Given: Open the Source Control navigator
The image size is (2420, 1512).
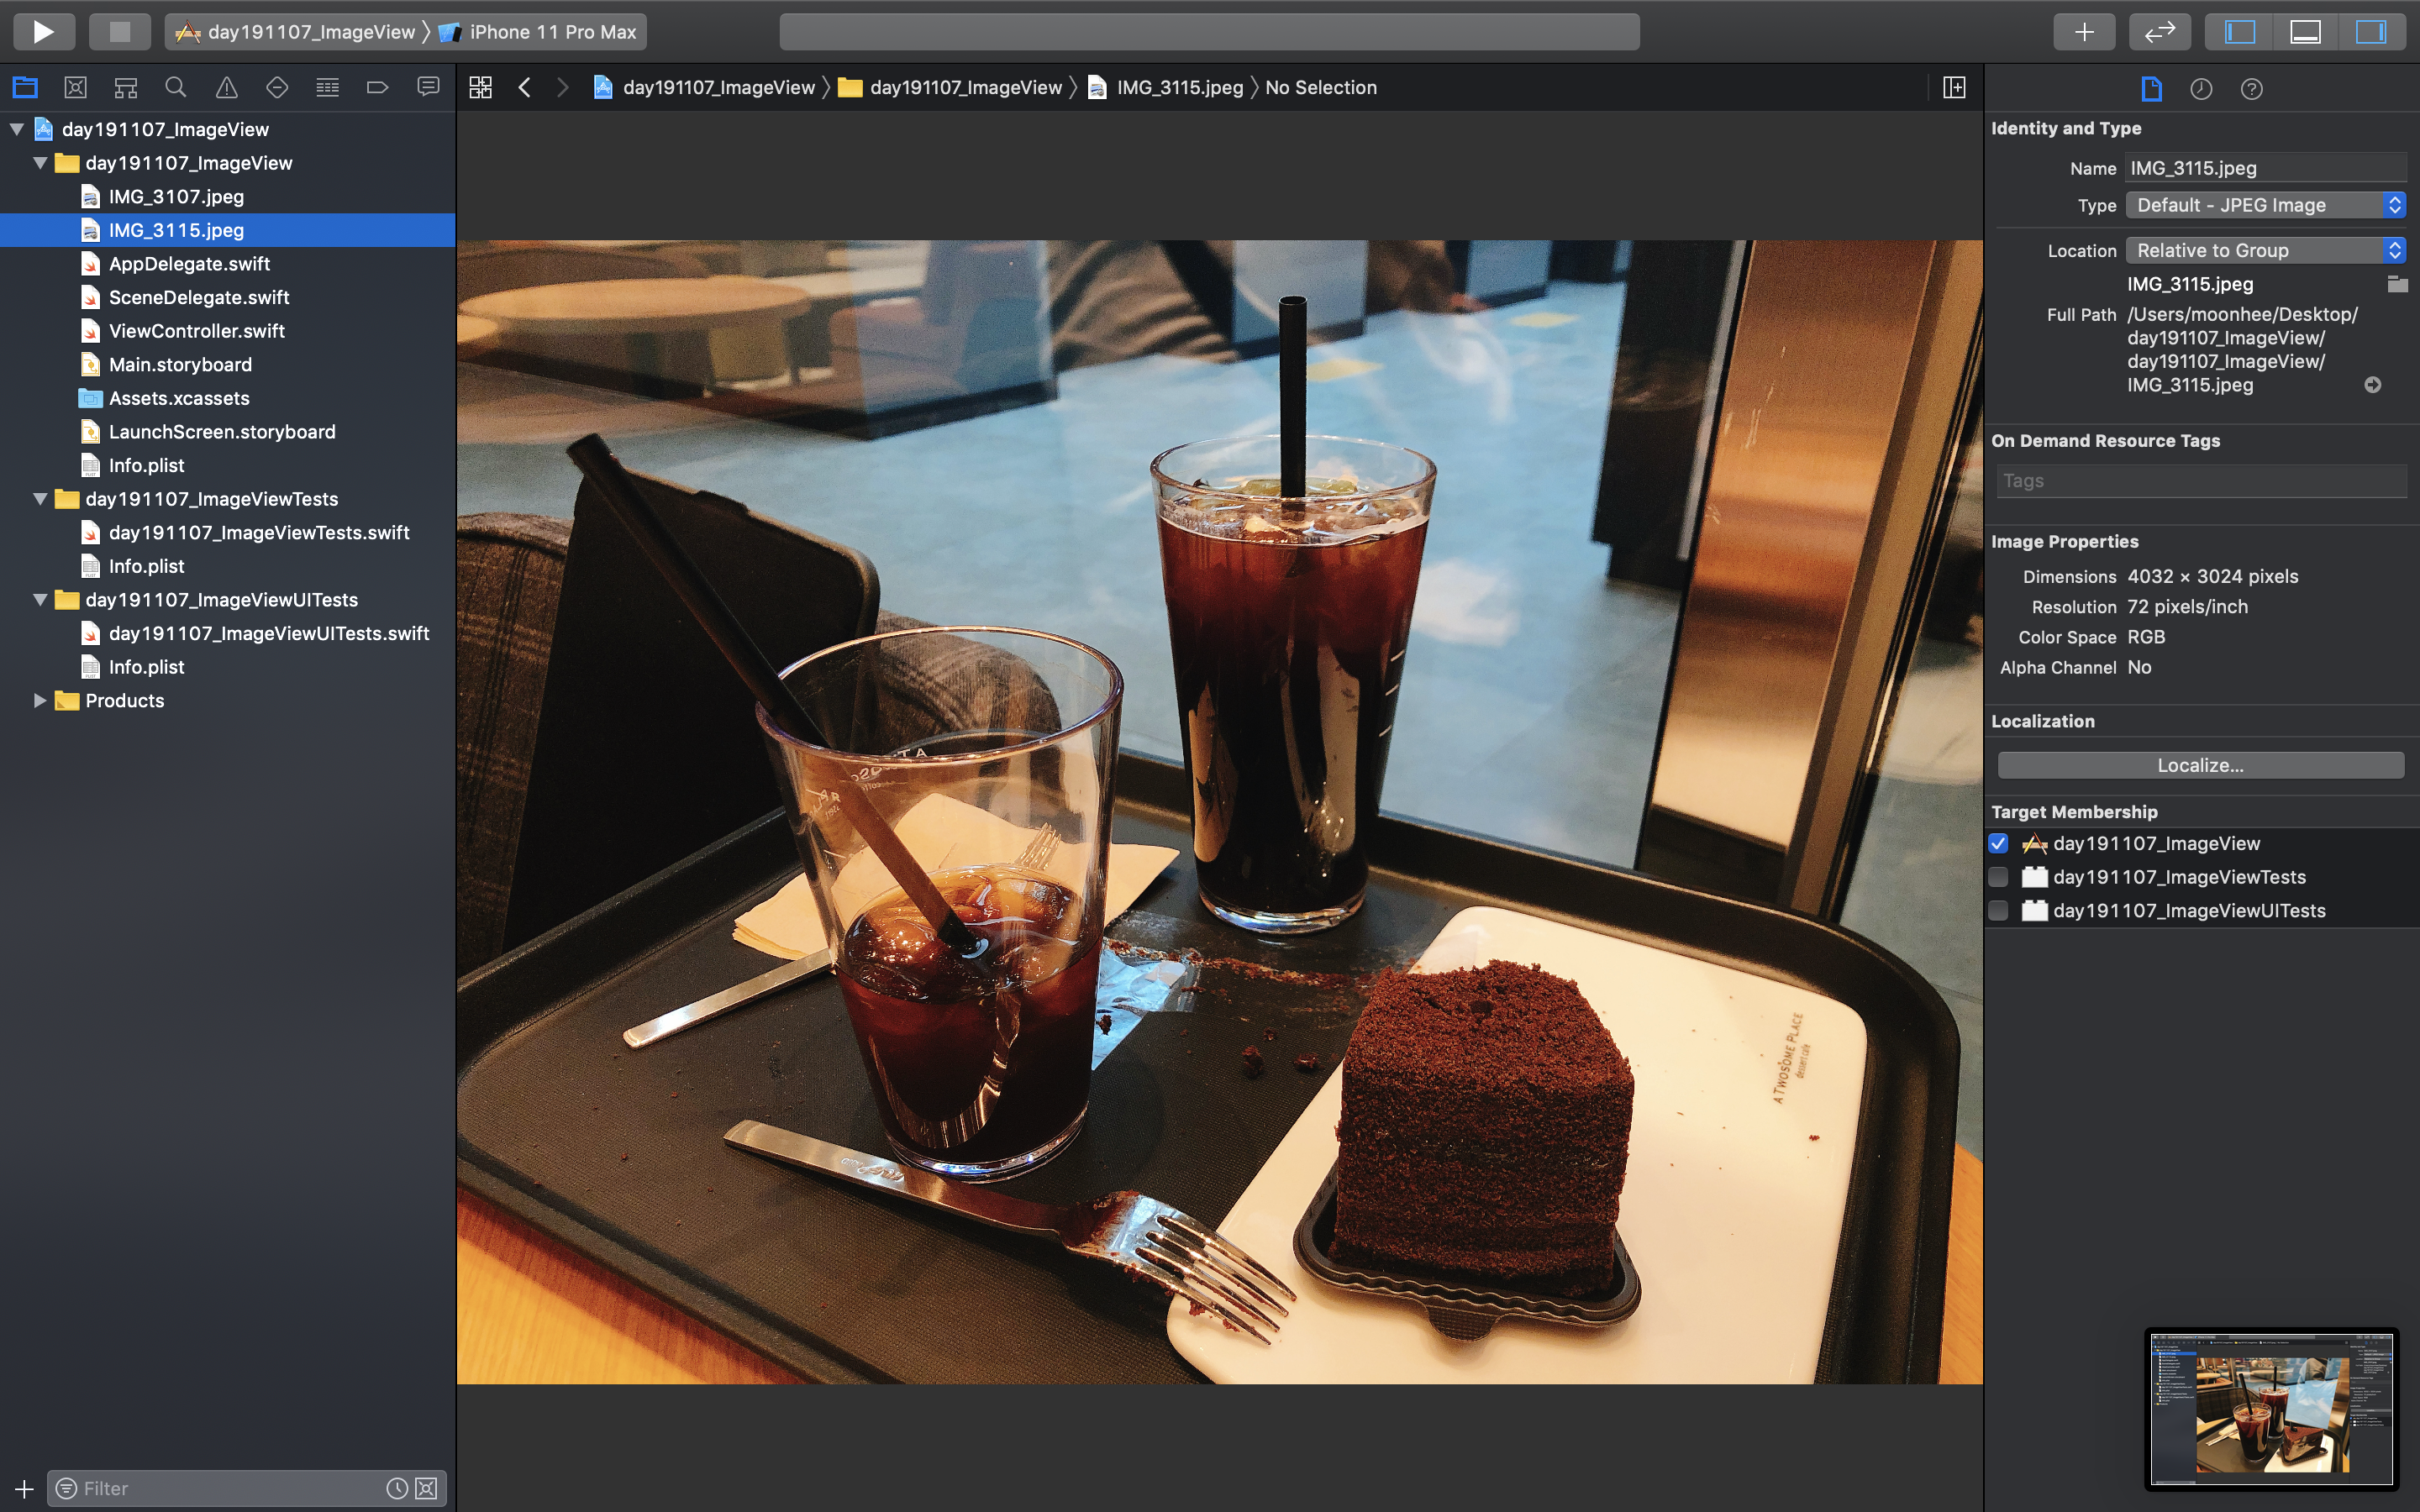Looking at the screenshot, I should [x=75, y=88].
